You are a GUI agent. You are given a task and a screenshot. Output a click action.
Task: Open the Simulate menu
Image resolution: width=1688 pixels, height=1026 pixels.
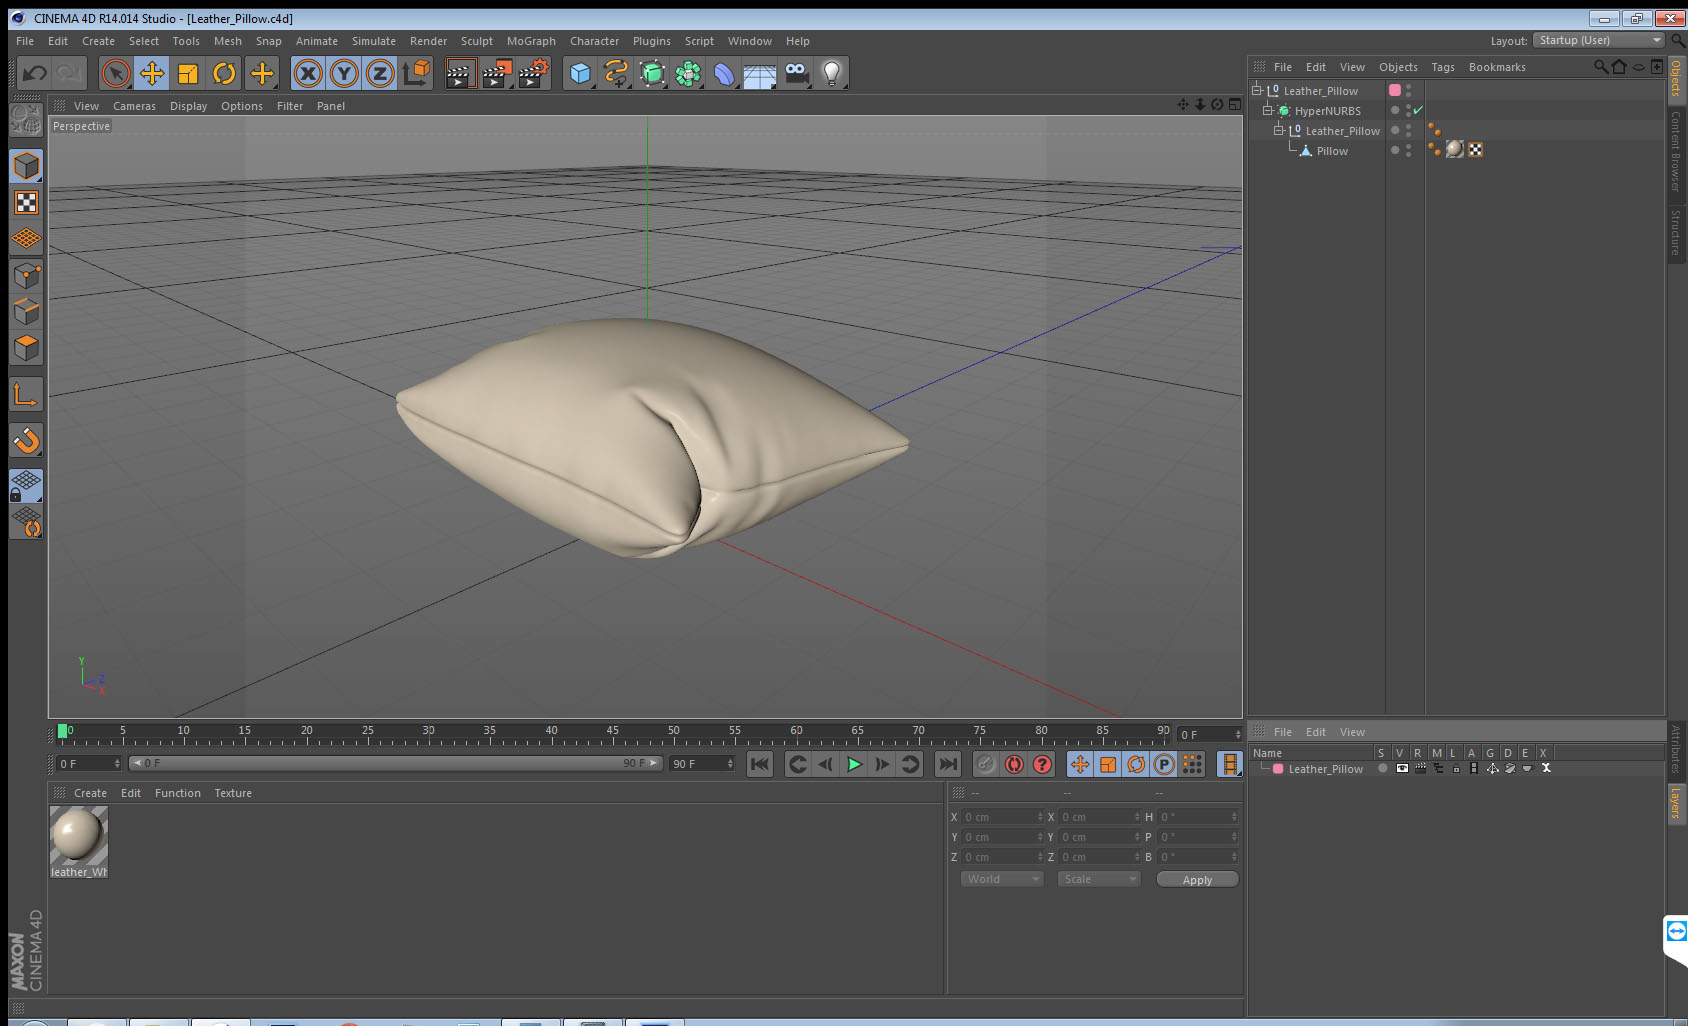click(x=374, y=41)
